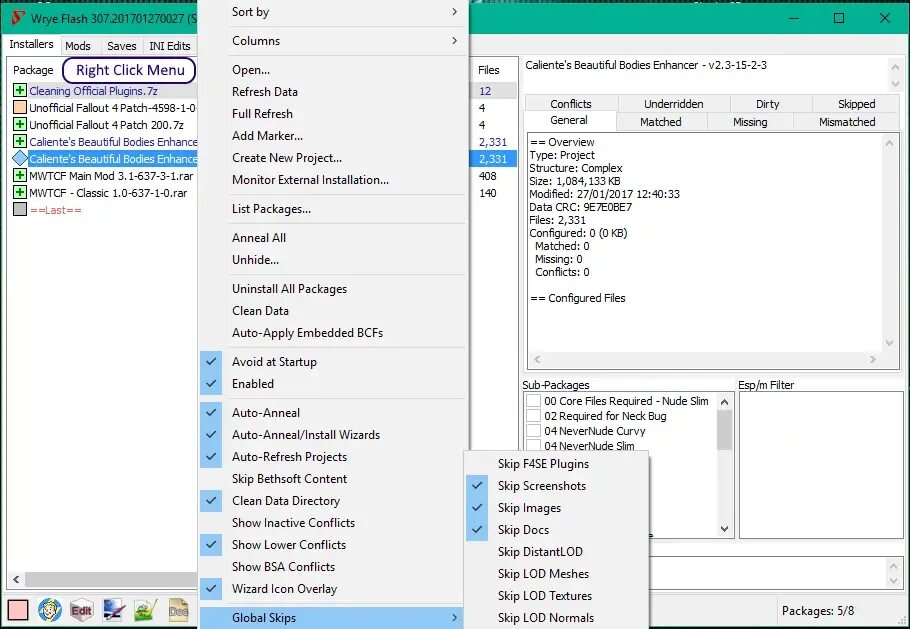Click Sub-Packages list scroll up arrow

pos(724,402)
